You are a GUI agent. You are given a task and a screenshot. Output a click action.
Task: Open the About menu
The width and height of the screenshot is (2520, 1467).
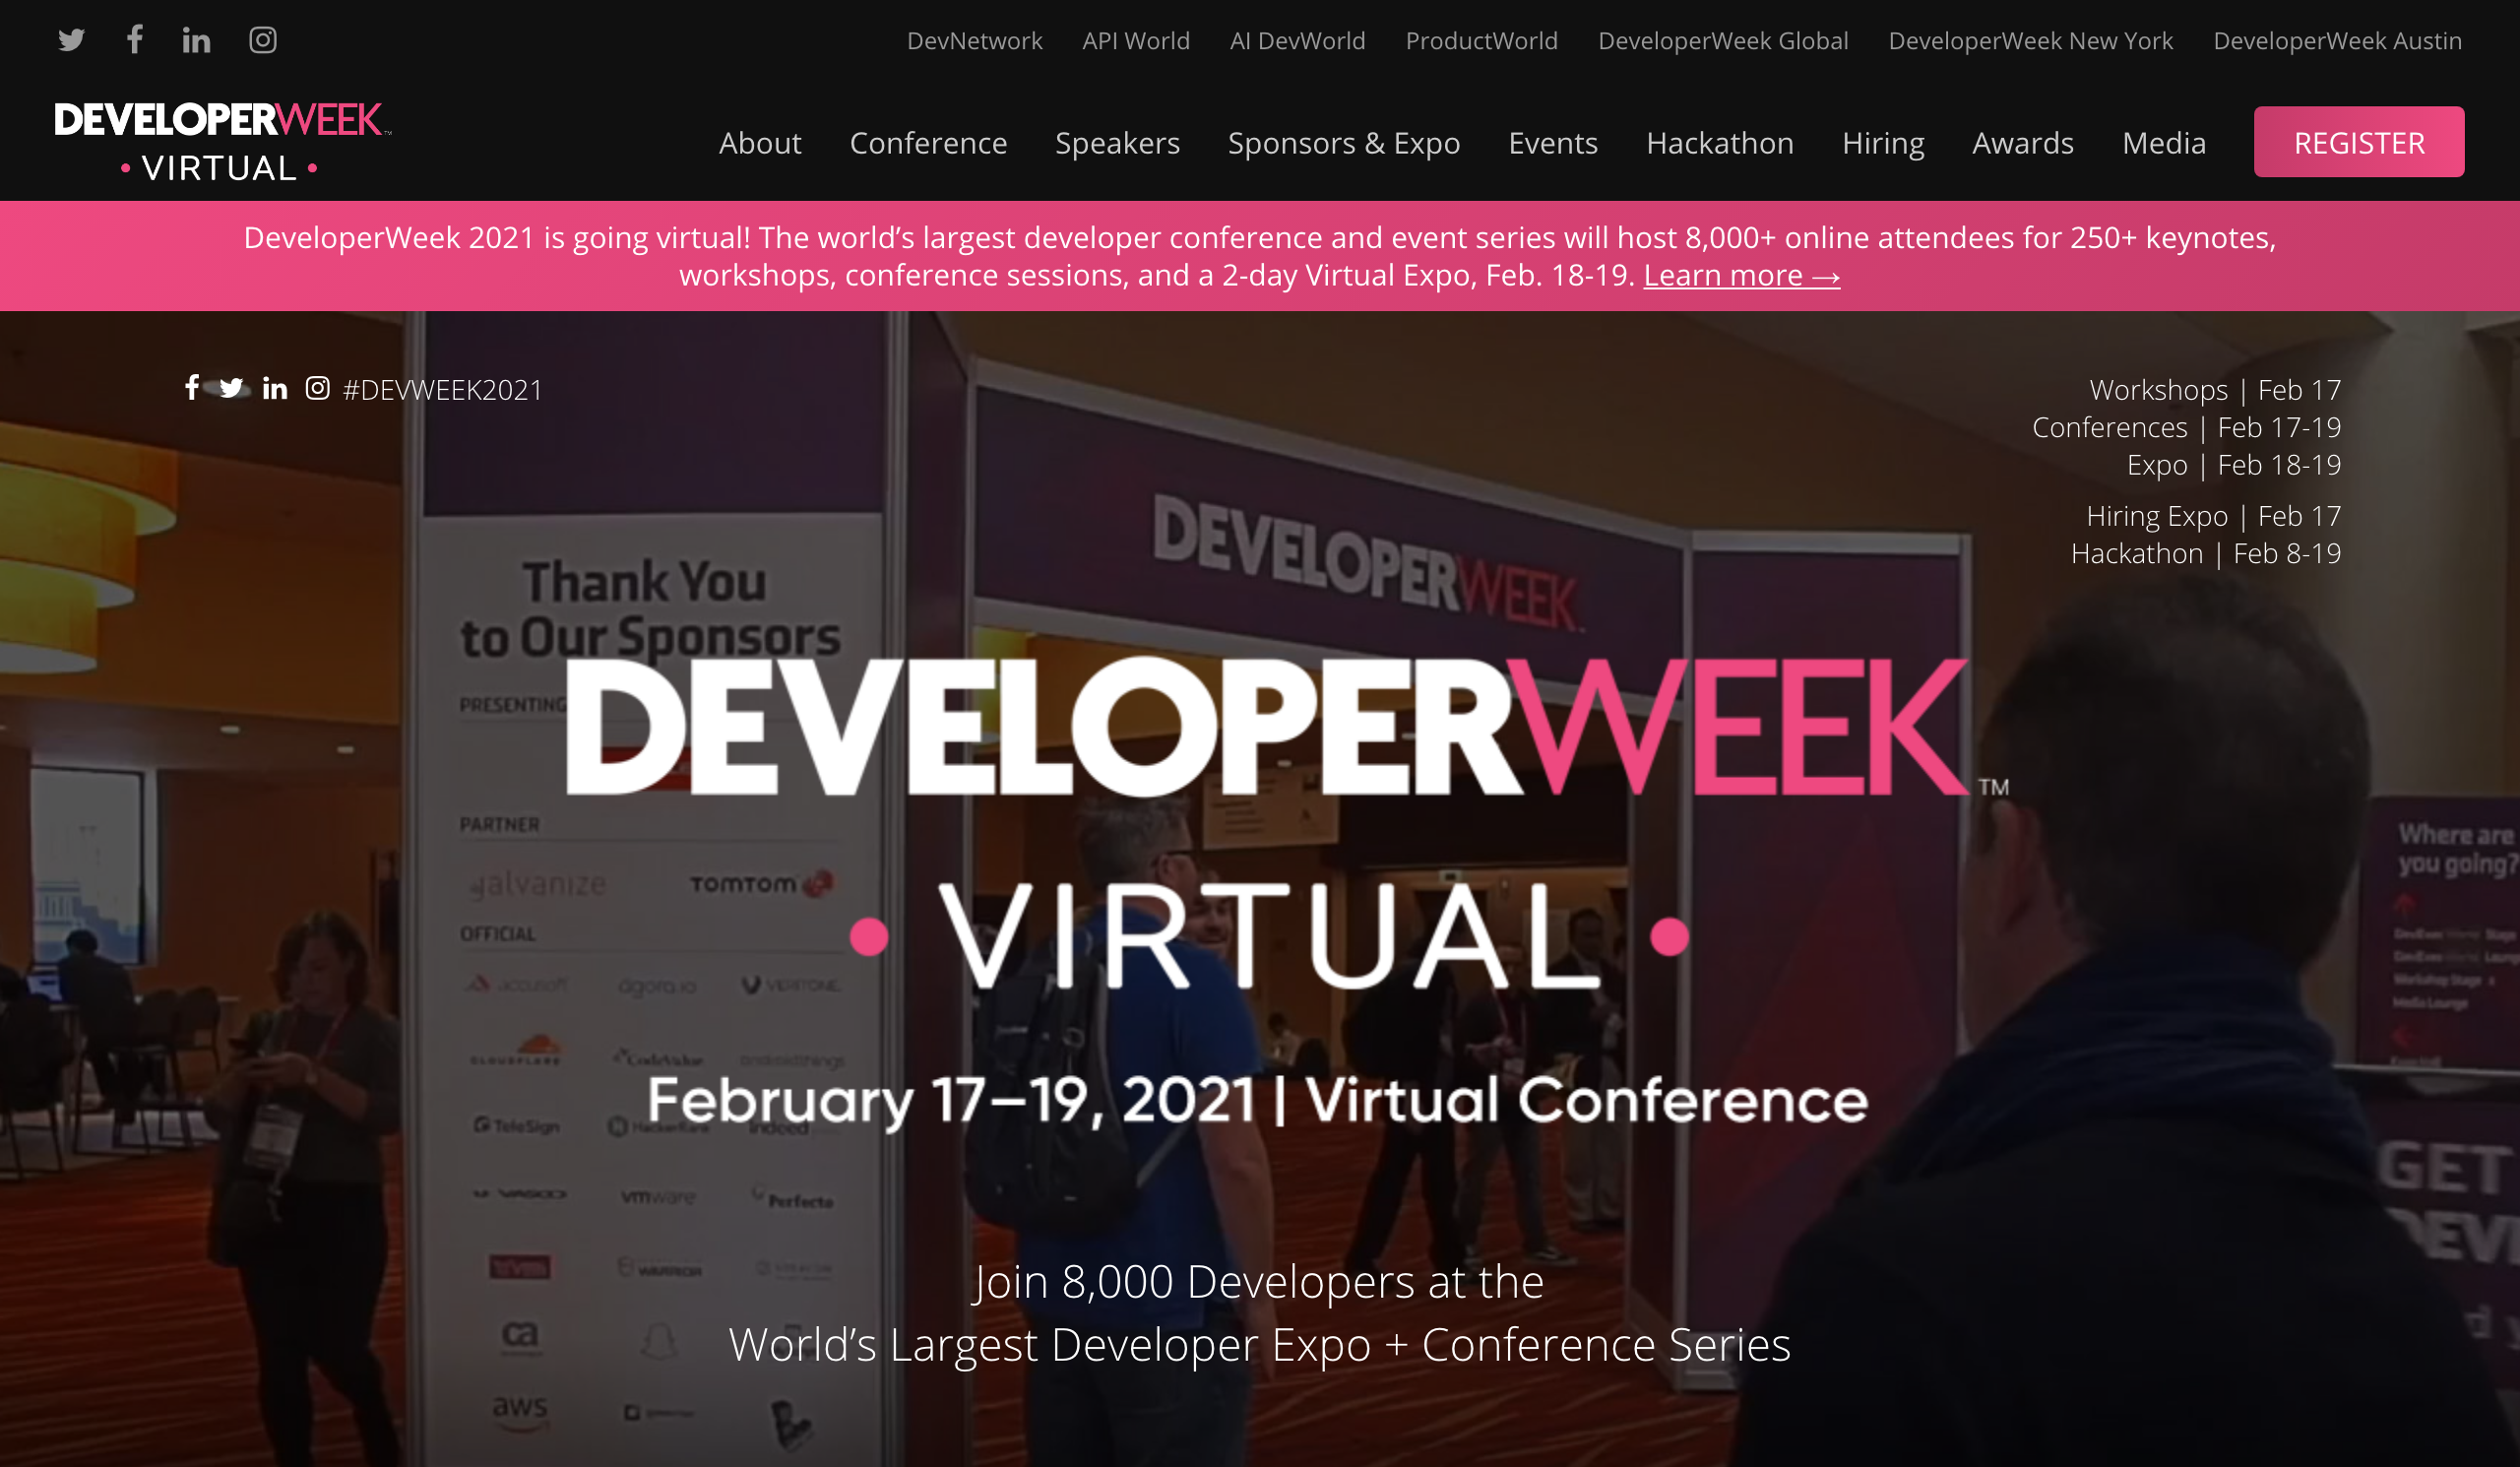[760, 143]
